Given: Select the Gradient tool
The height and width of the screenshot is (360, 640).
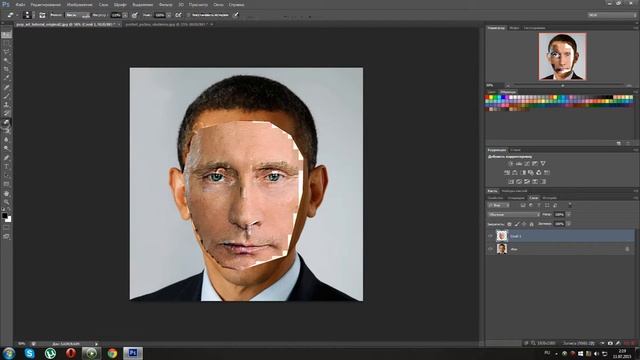Looking at the screenshot, I should coord(7,131).
